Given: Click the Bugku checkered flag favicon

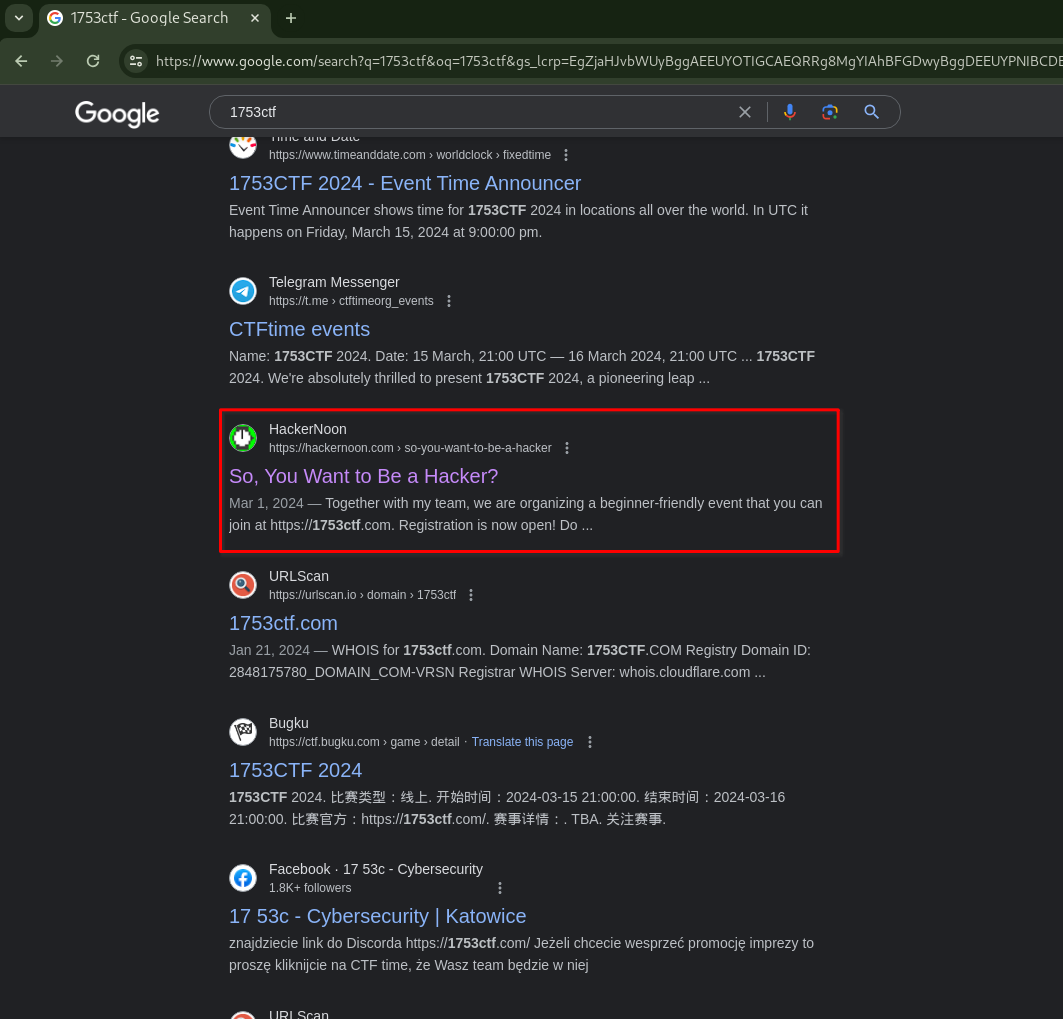Looking at the screenshot, I should coord(243,732).
